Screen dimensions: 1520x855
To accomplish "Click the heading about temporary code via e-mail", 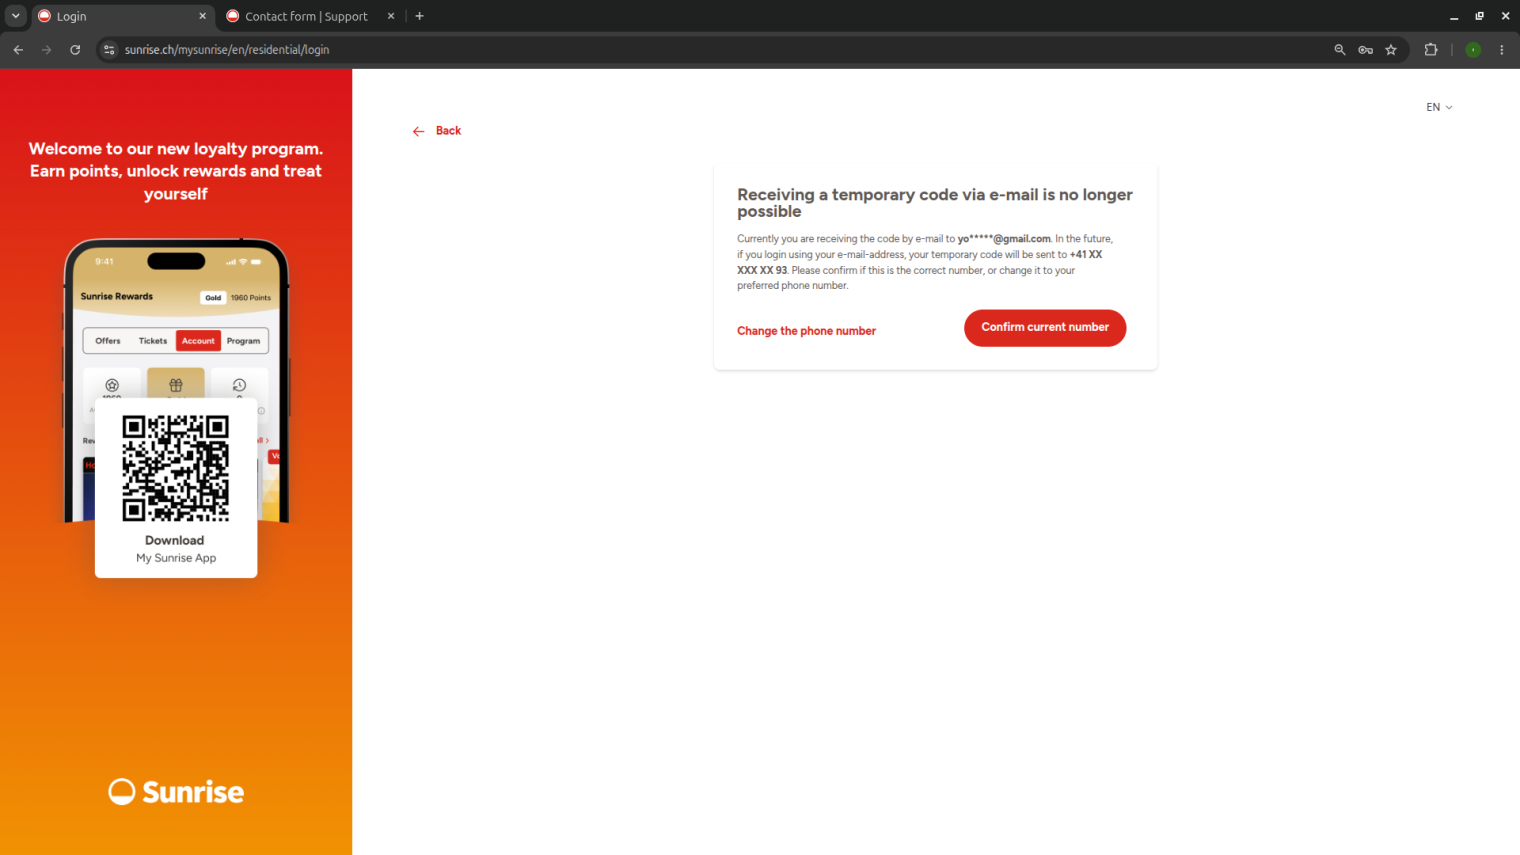I will click(935, 203).
